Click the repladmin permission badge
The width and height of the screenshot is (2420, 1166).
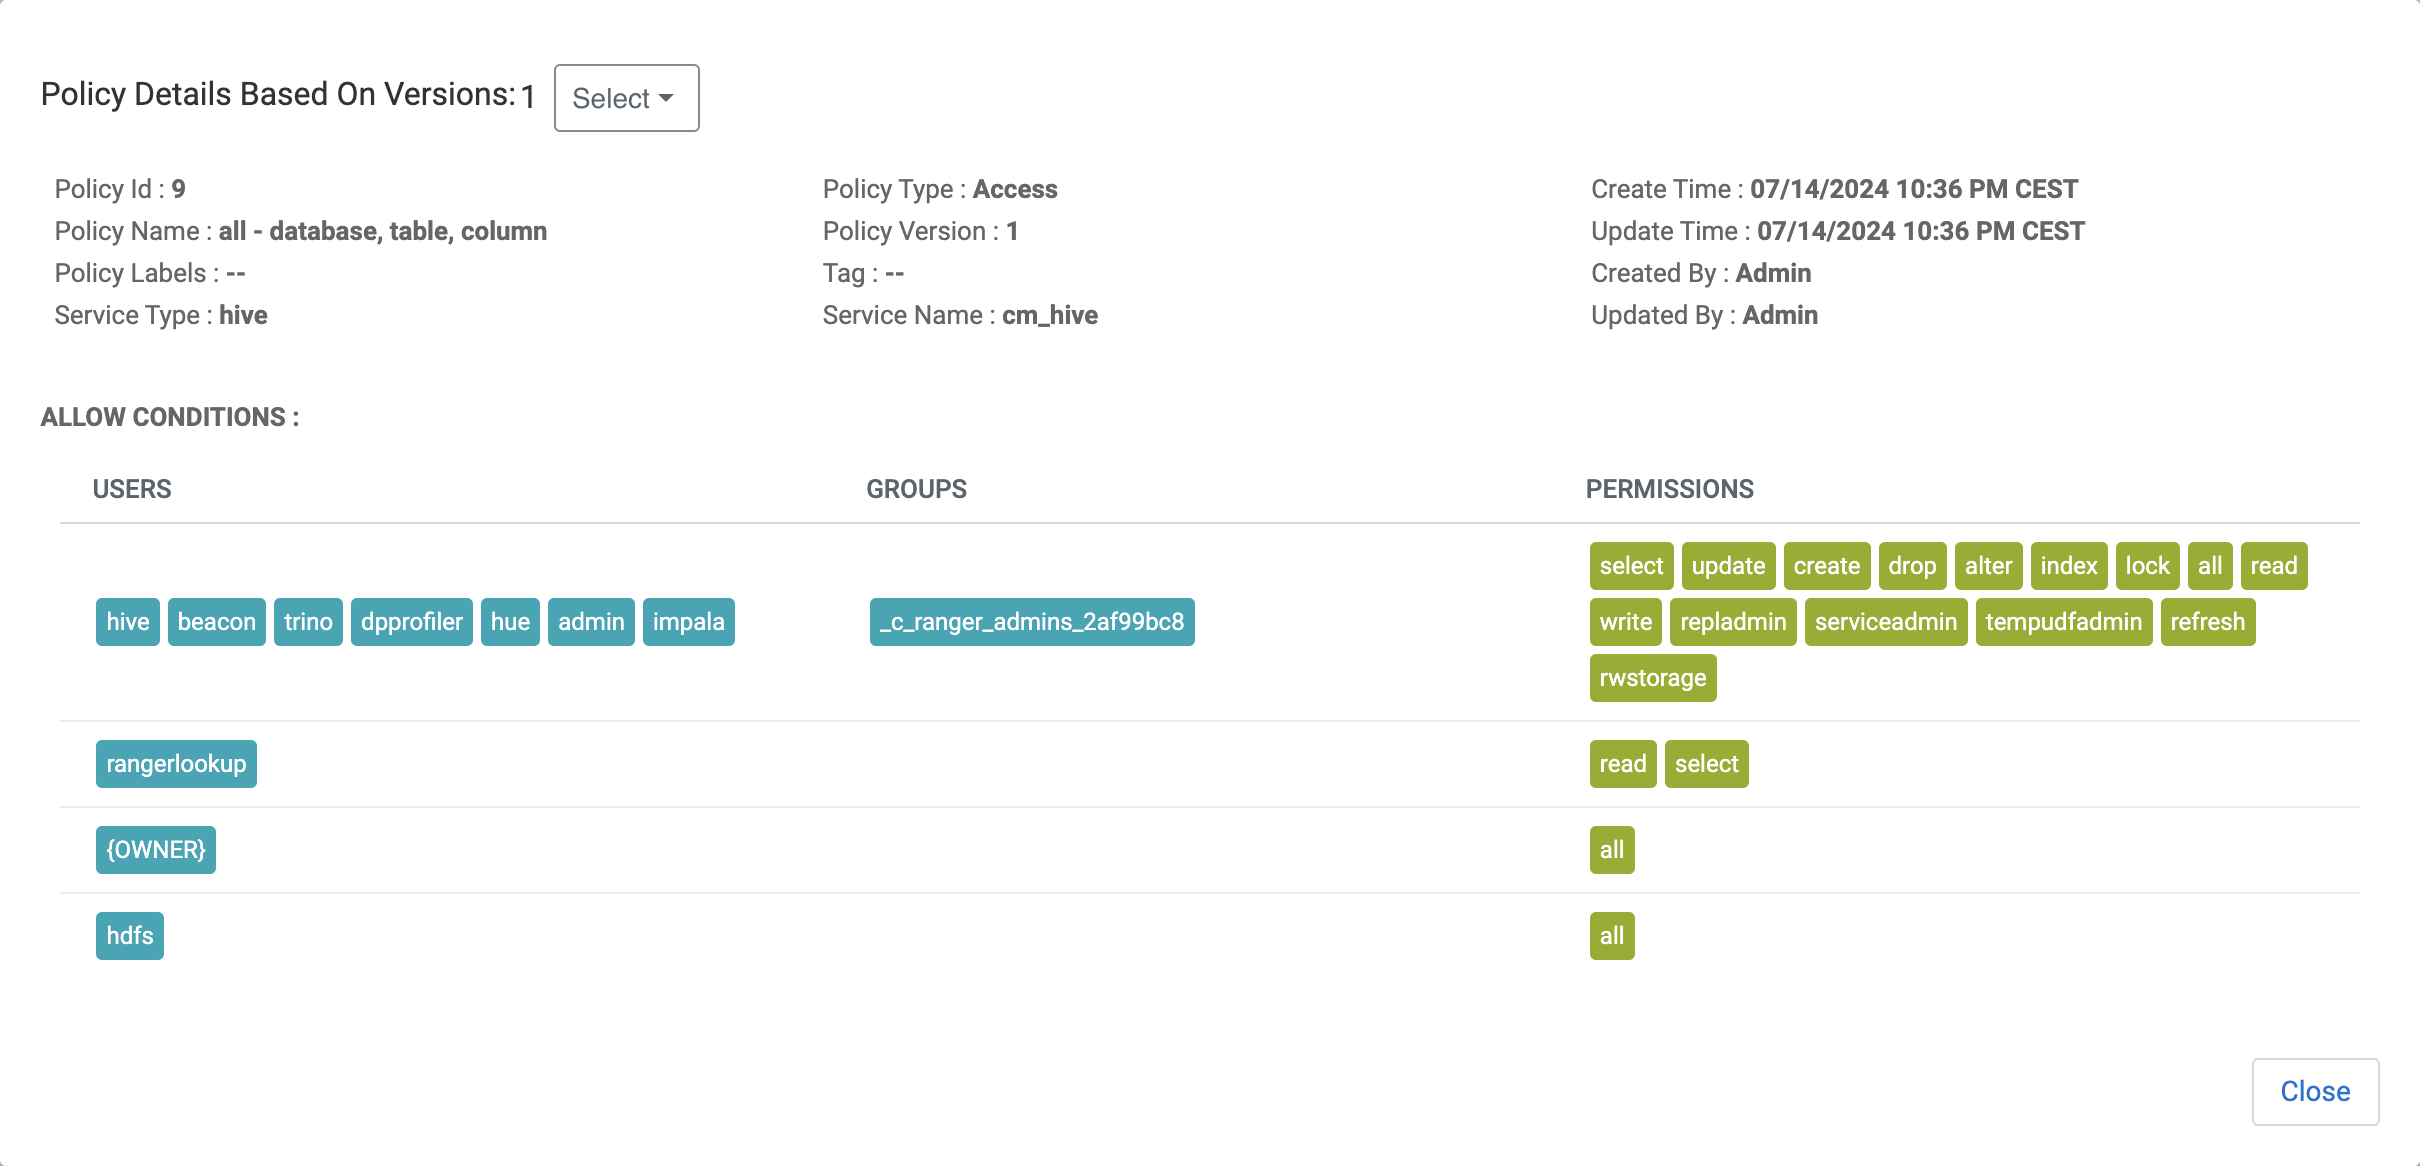click(x=1733, y=622)
